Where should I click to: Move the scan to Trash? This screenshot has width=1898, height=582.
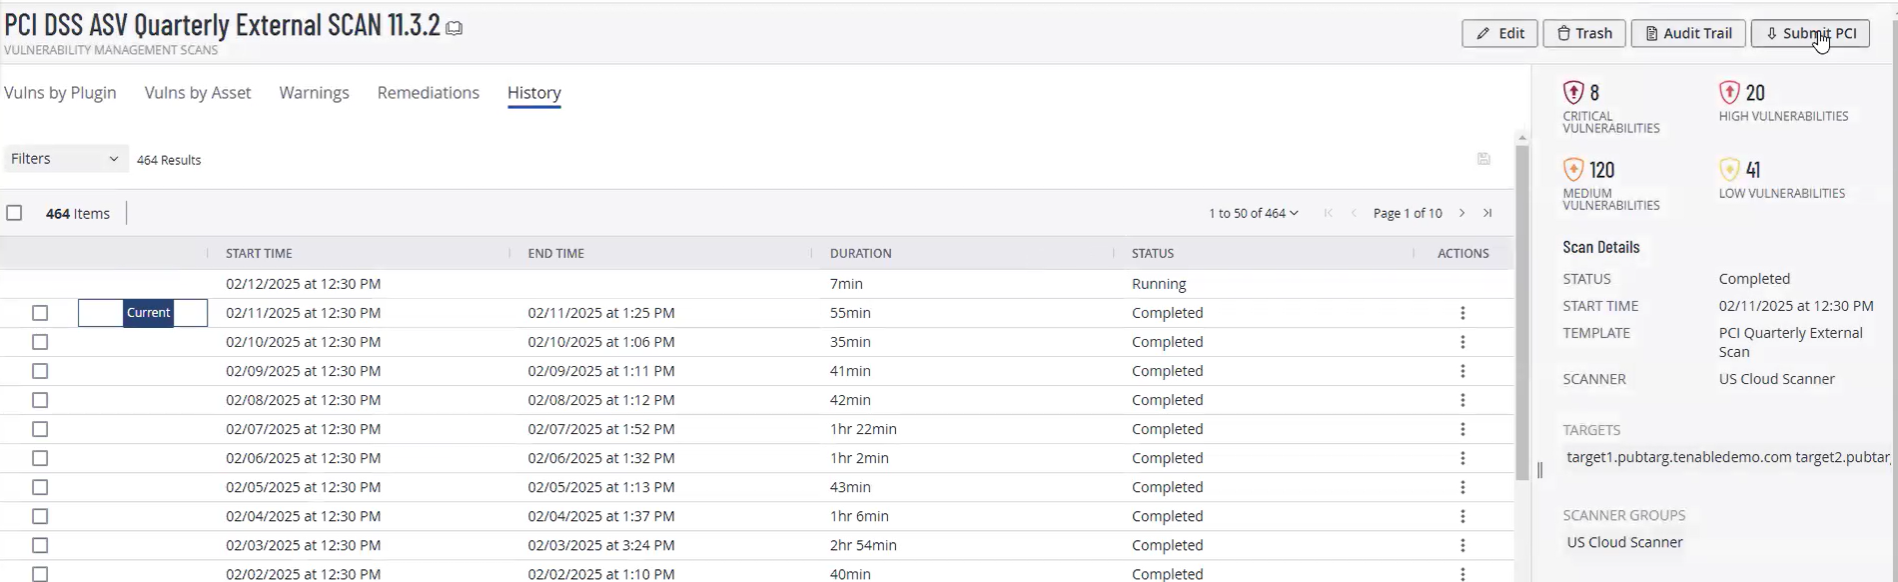(1584, 33)
